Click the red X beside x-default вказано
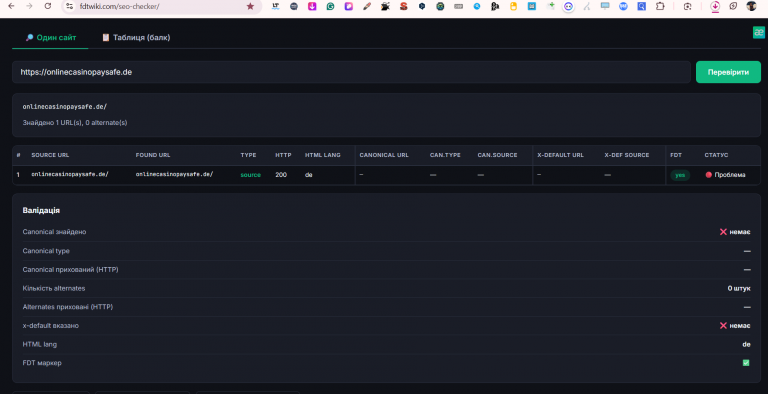Screen dimensions: 768x394 723,325
